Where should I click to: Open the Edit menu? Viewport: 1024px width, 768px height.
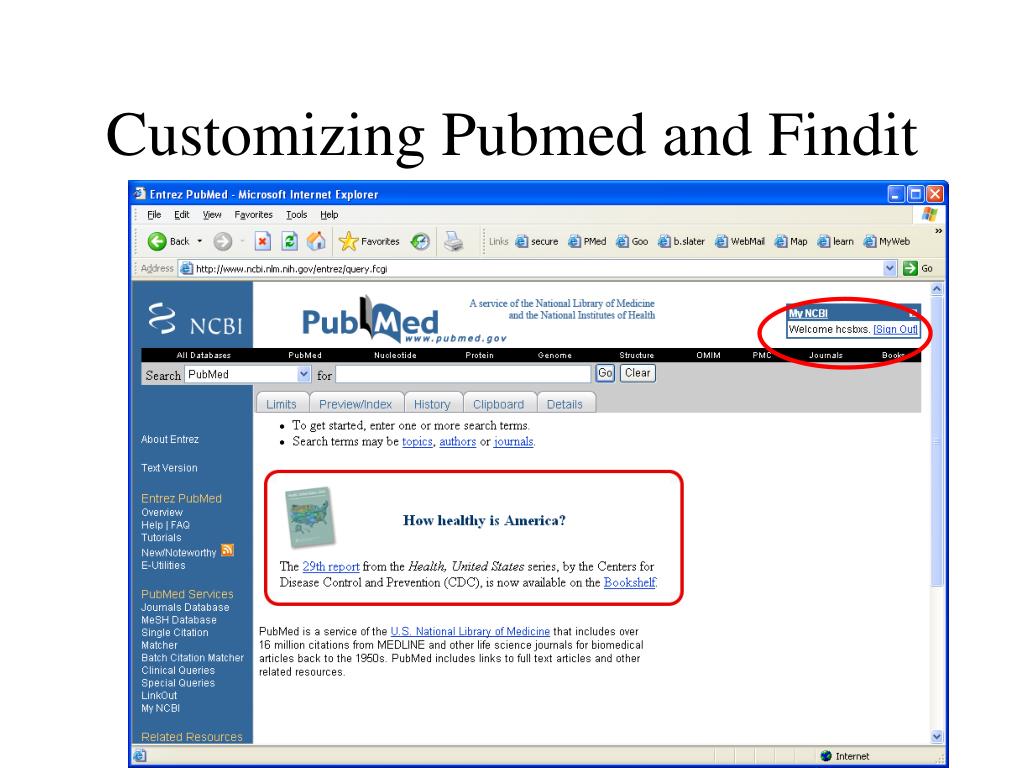182,214
